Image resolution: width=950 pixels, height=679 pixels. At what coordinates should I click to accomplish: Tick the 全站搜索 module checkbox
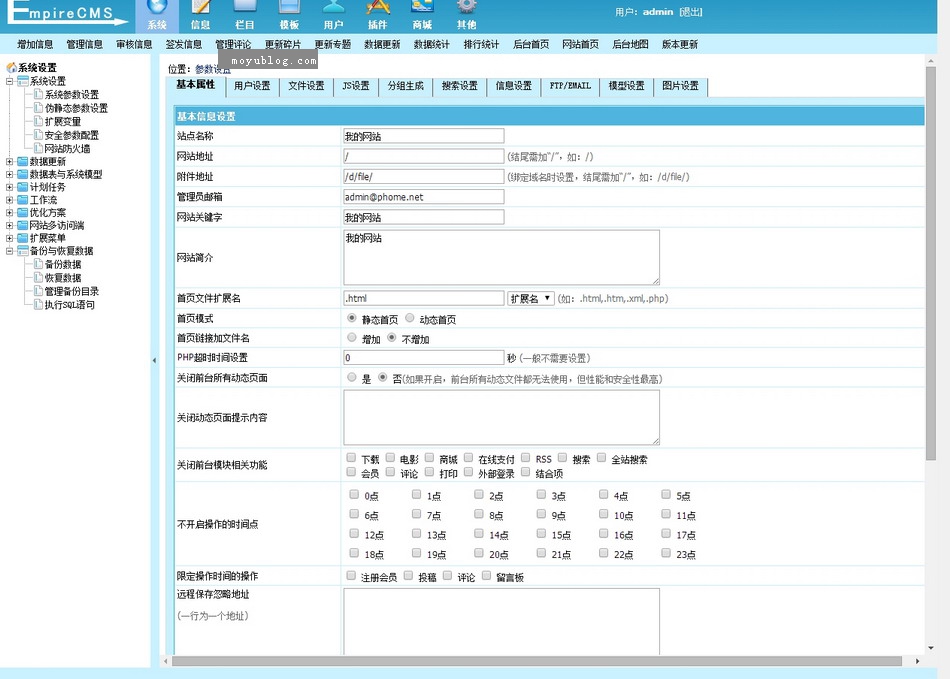[x=601, y=457]
